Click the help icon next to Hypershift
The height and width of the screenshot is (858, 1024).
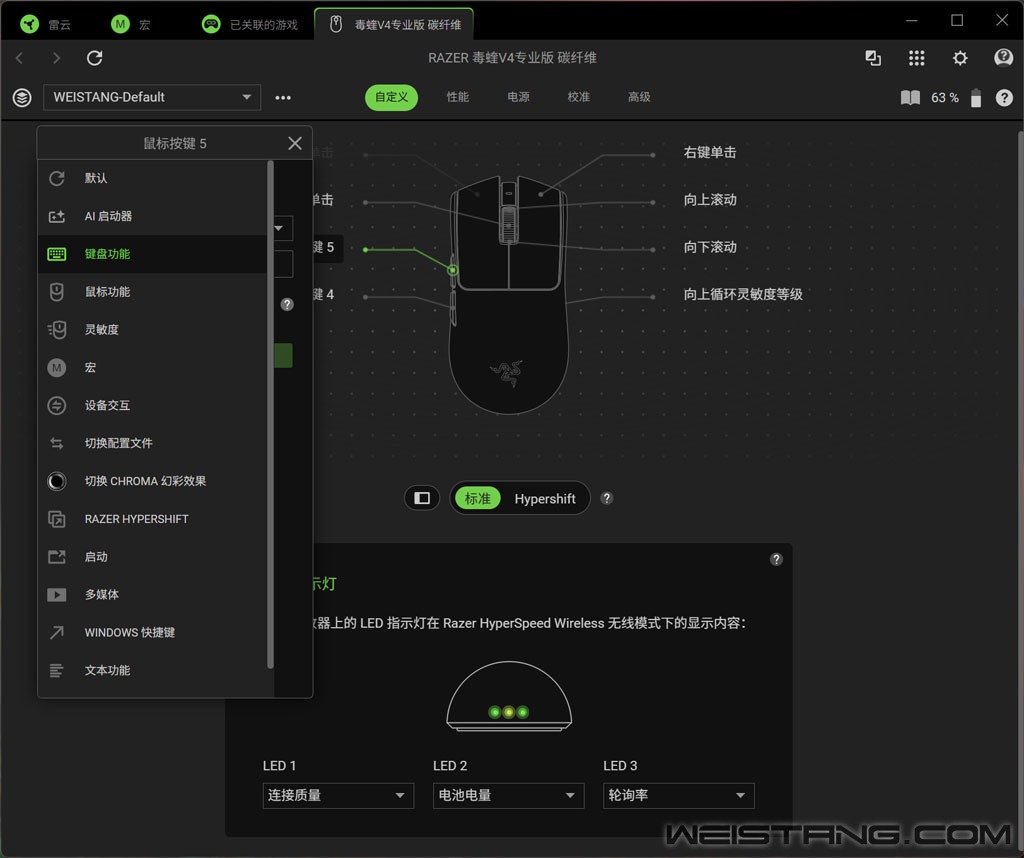[607, 498]
